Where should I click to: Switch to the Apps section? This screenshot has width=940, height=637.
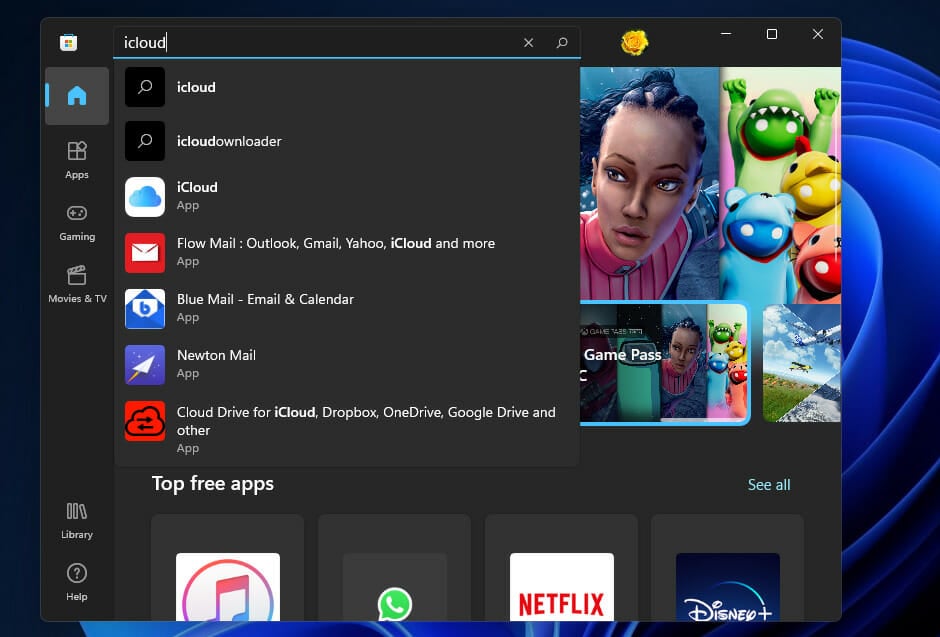click(x=77, y=160)
